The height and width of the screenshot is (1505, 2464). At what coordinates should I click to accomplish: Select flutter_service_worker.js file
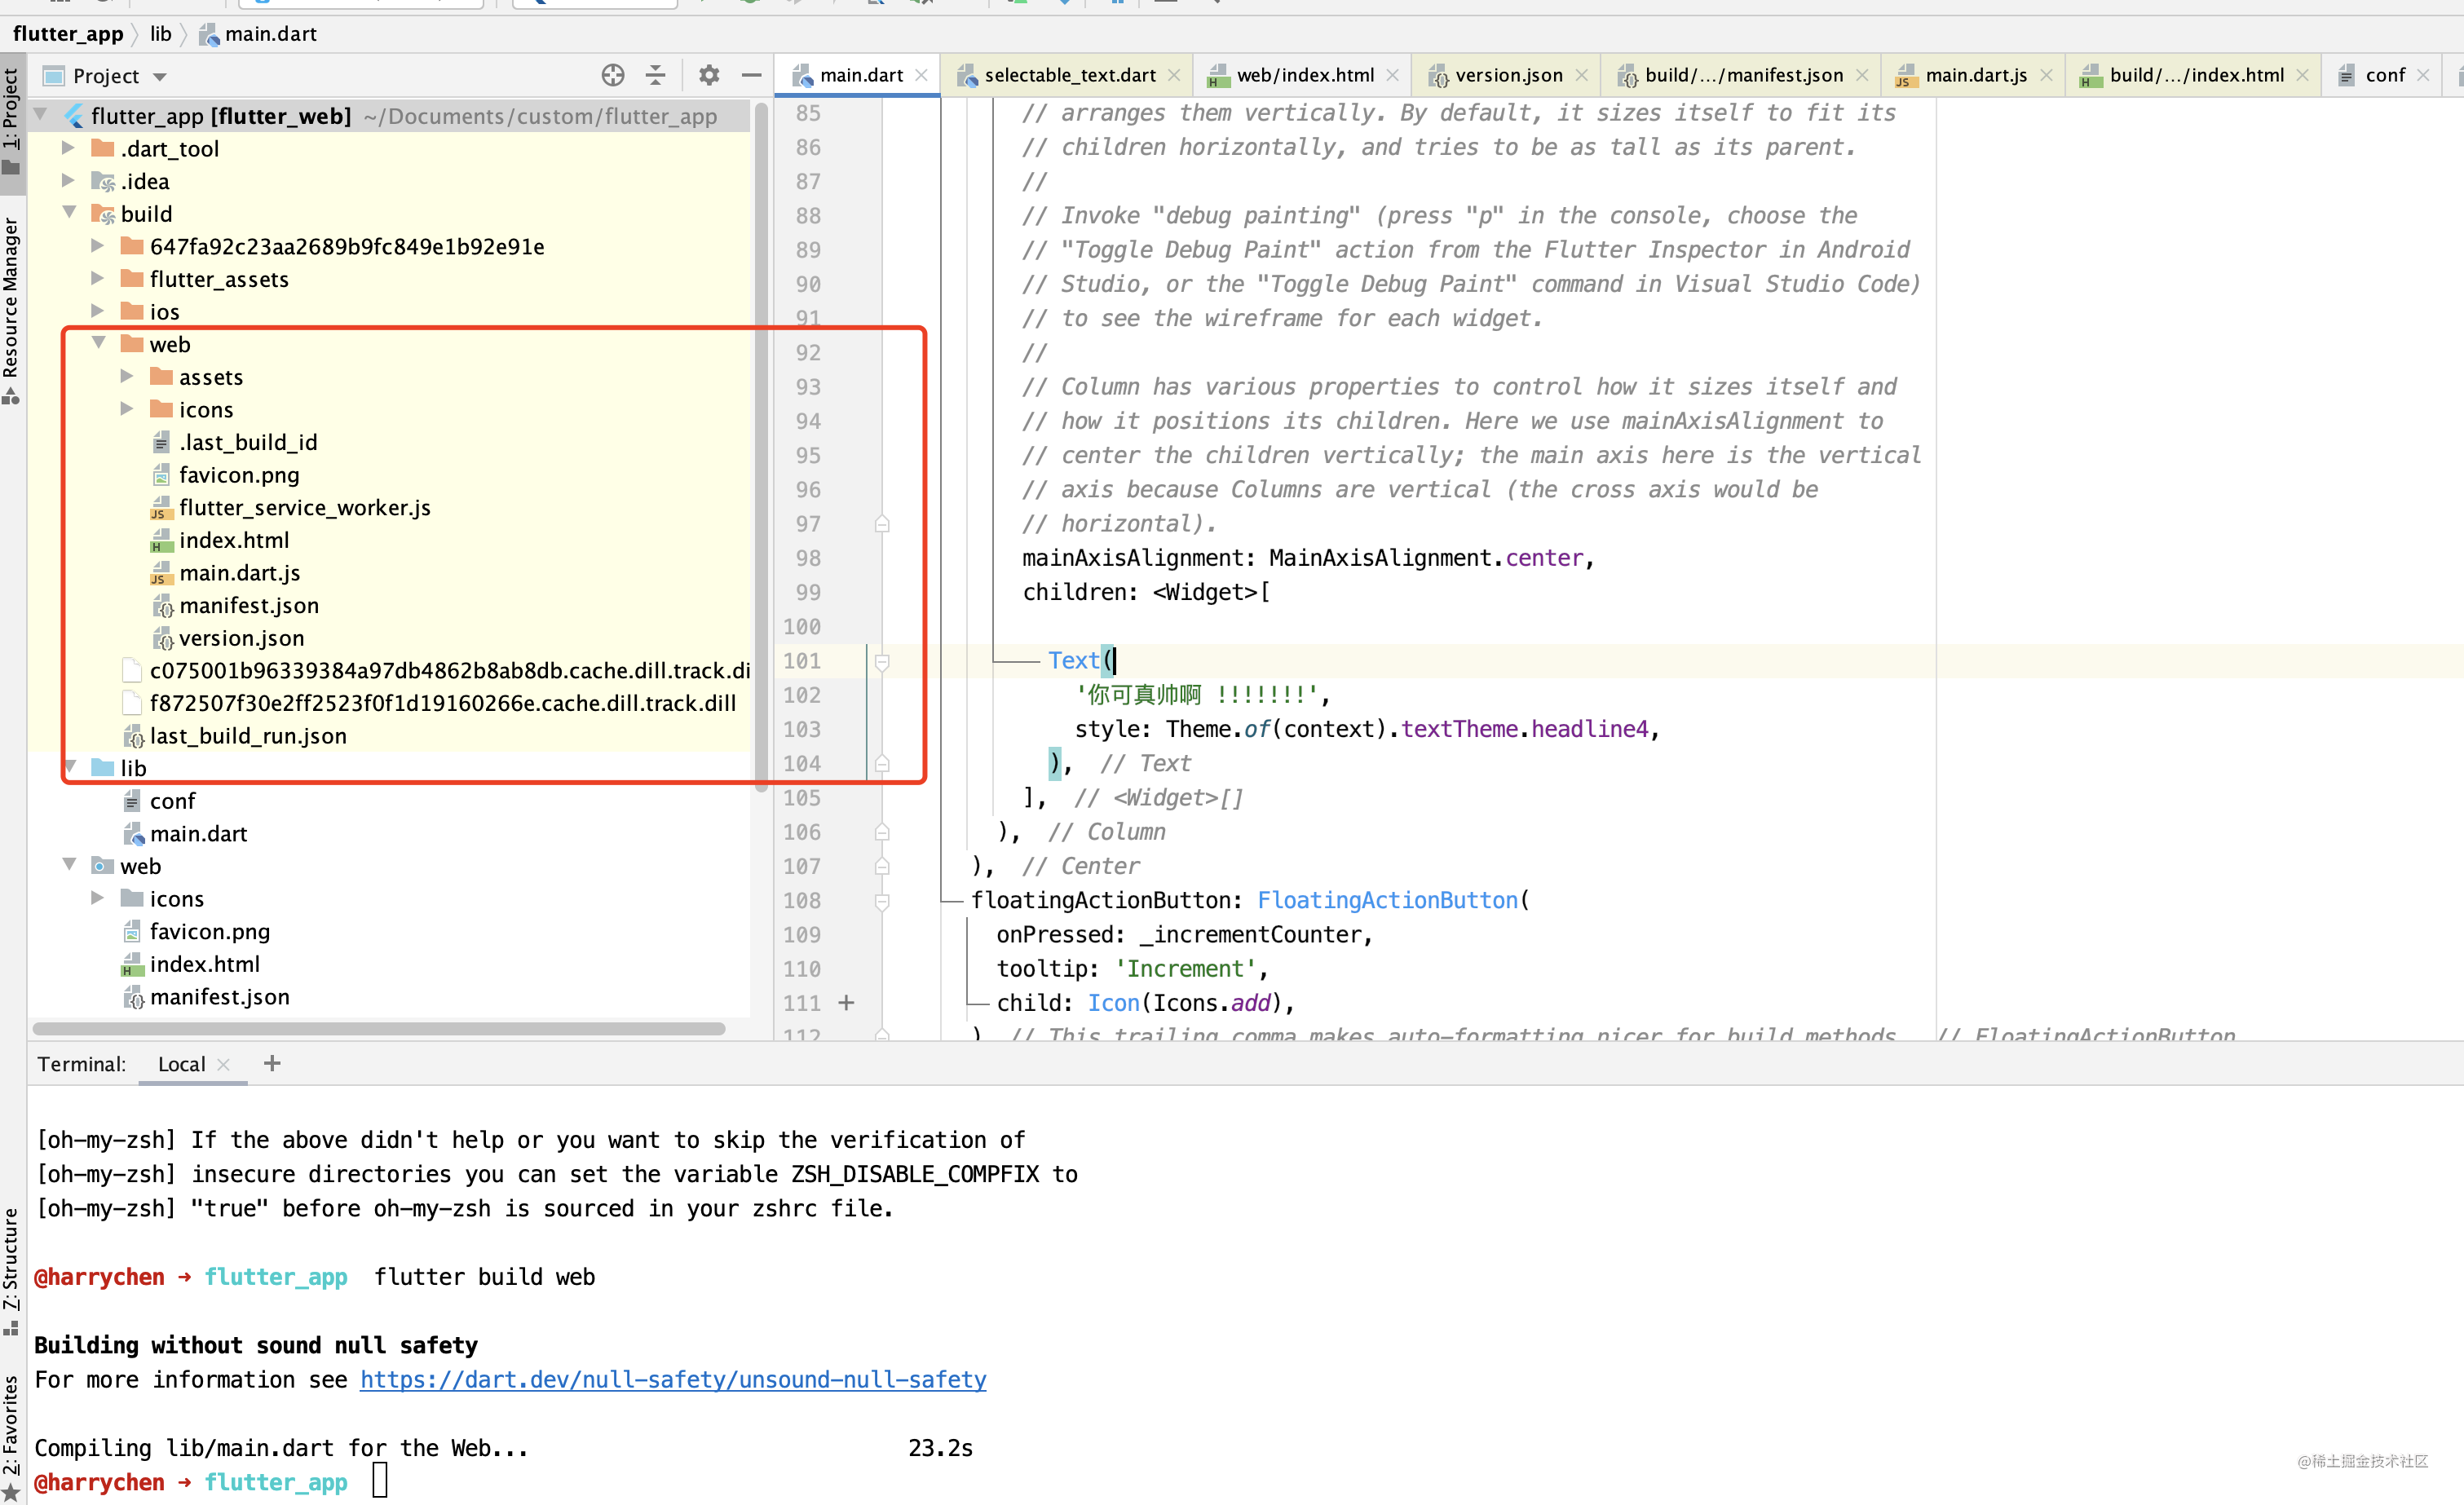click(x=305, y=507)
